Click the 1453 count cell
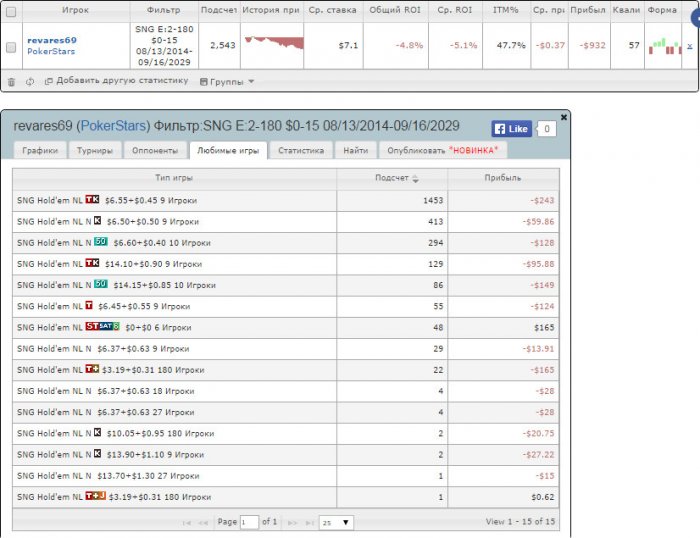This screenshot has width=700, height=538. (x=392, y=200)
